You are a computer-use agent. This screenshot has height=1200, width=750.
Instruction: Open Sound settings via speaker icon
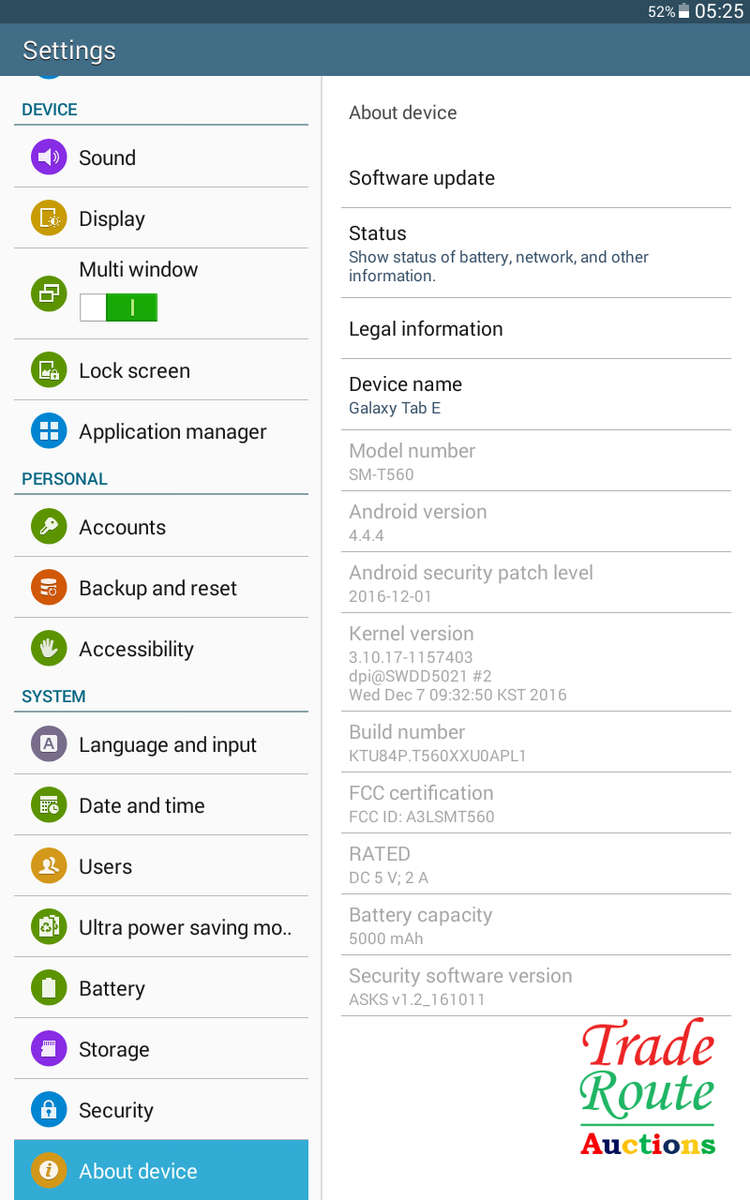[x=48, y=157]
